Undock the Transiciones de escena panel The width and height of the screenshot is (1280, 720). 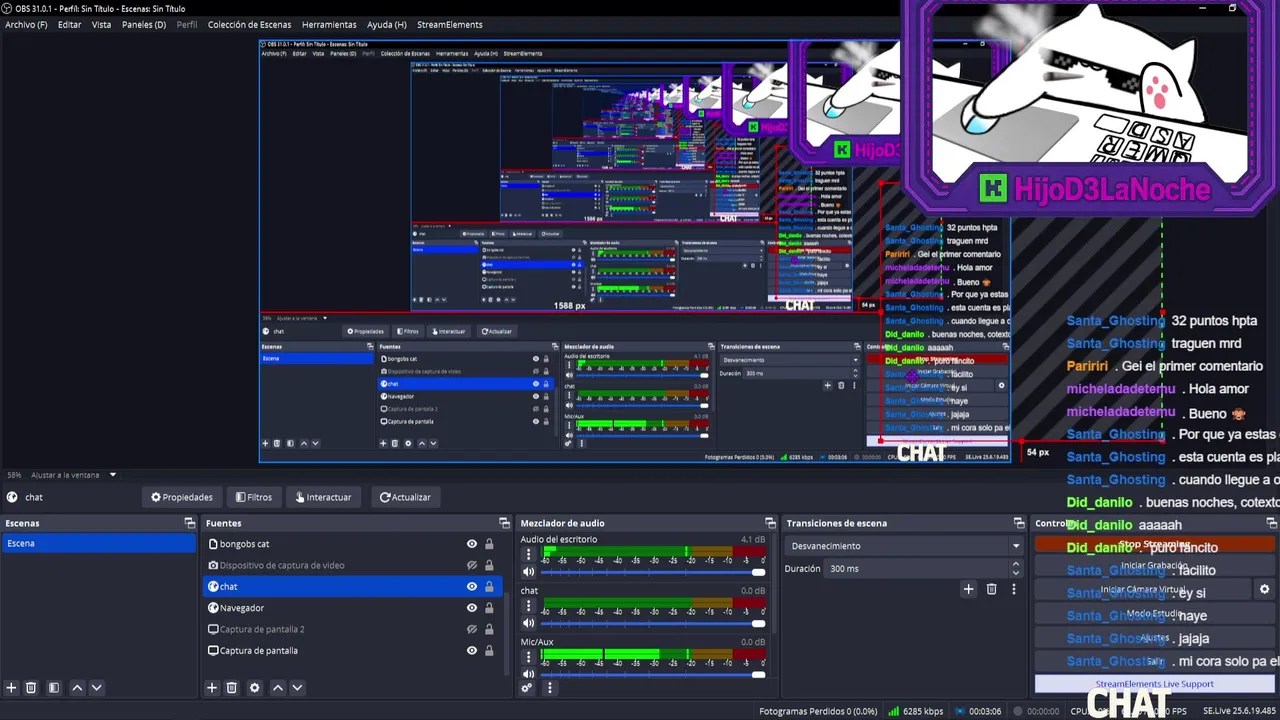1019,523
